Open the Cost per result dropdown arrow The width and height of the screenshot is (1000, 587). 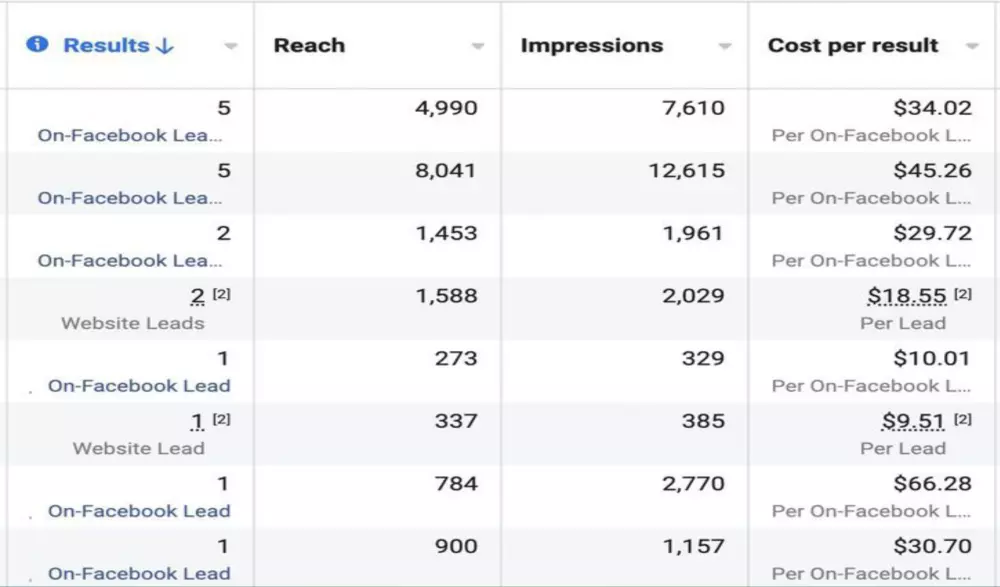click(972, 47)
